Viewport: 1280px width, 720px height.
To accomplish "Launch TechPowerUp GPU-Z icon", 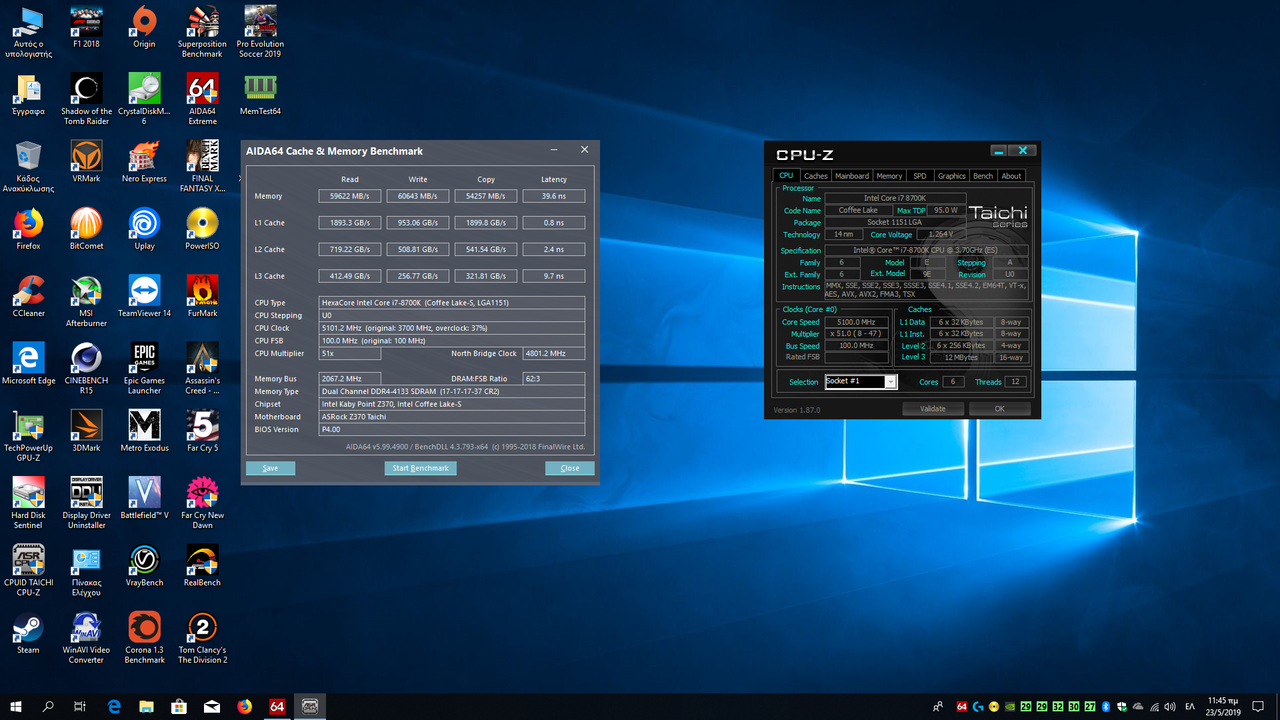I will click(28, 436).
